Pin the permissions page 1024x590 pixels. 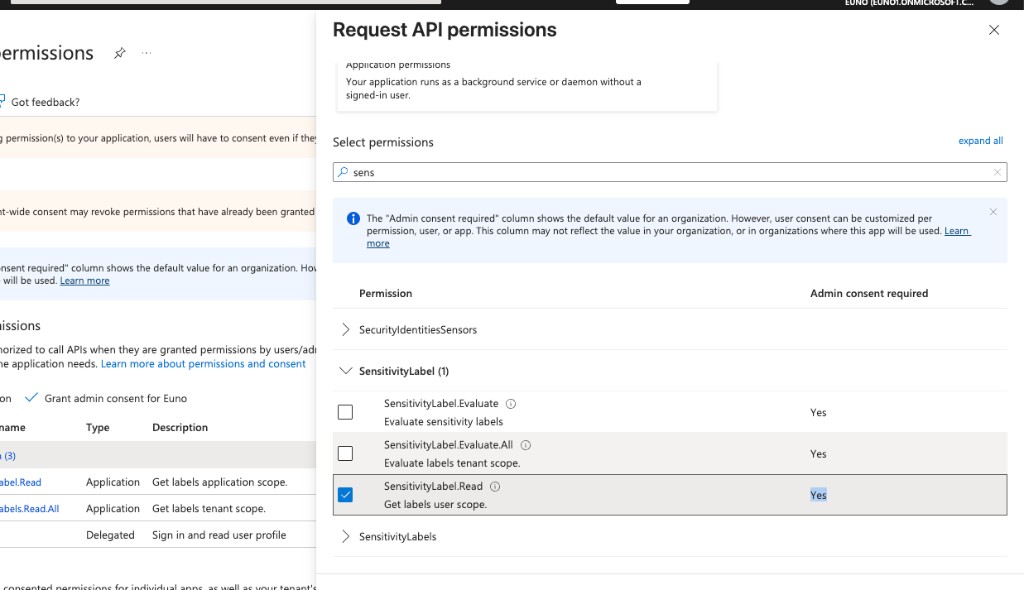(120, 53)
